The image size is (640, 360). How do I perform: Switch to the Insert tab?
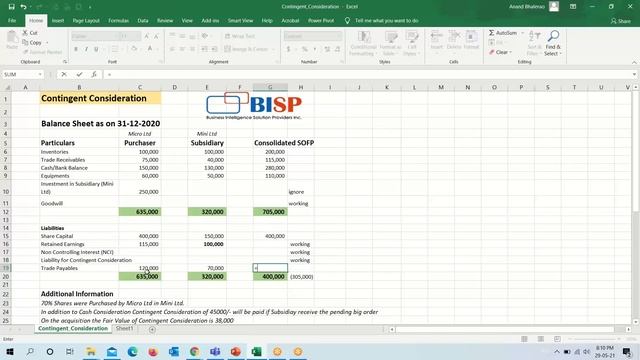(x=58, y=20)
